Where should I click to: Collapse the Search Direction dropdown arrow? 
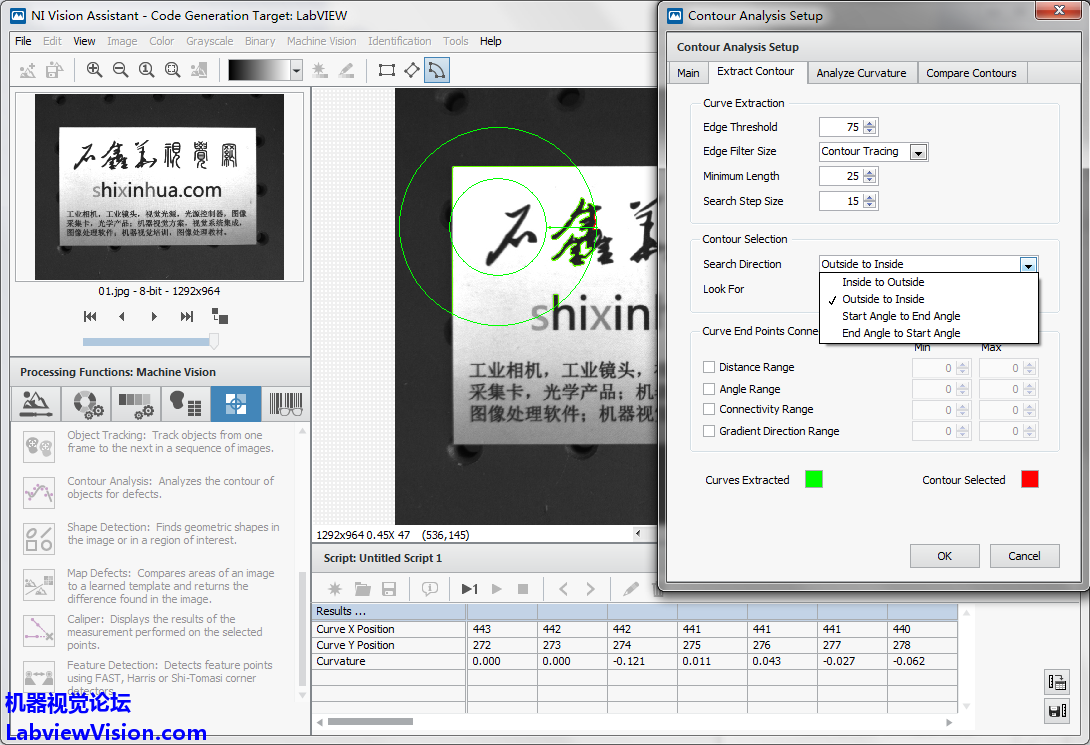click(1028, 264)
